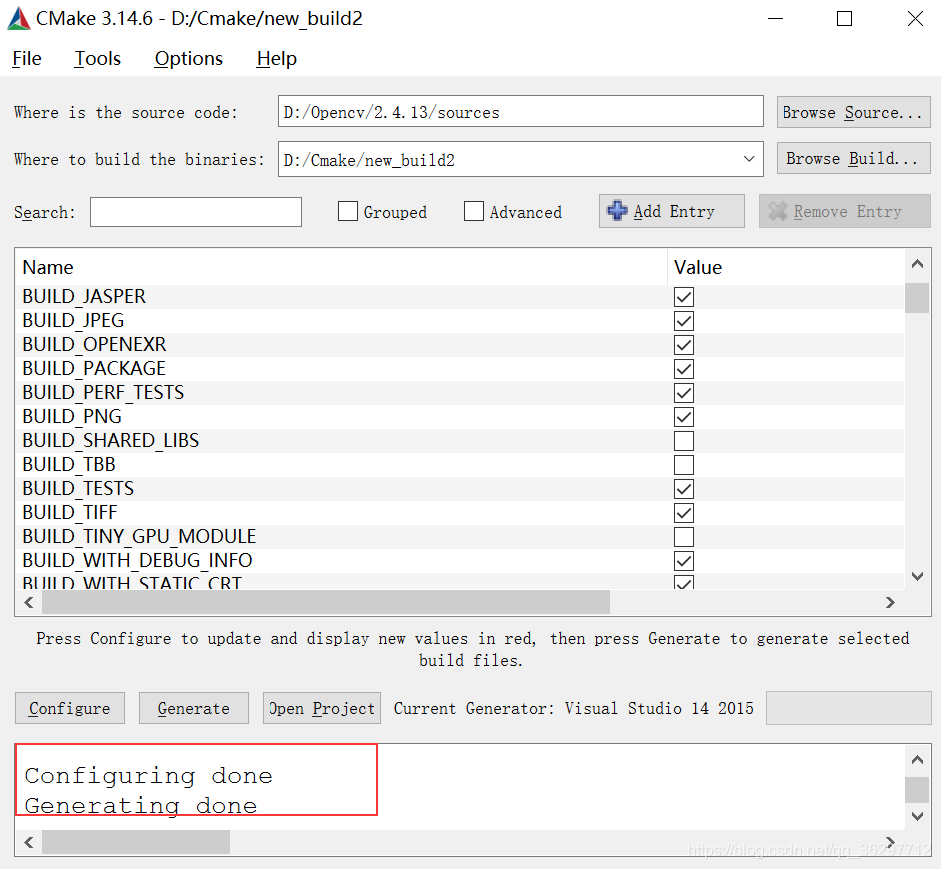Open the File menu
Image resolution: width=941 pixels, height=869 pixels.
pyautogui.click(x=27, y=58)
